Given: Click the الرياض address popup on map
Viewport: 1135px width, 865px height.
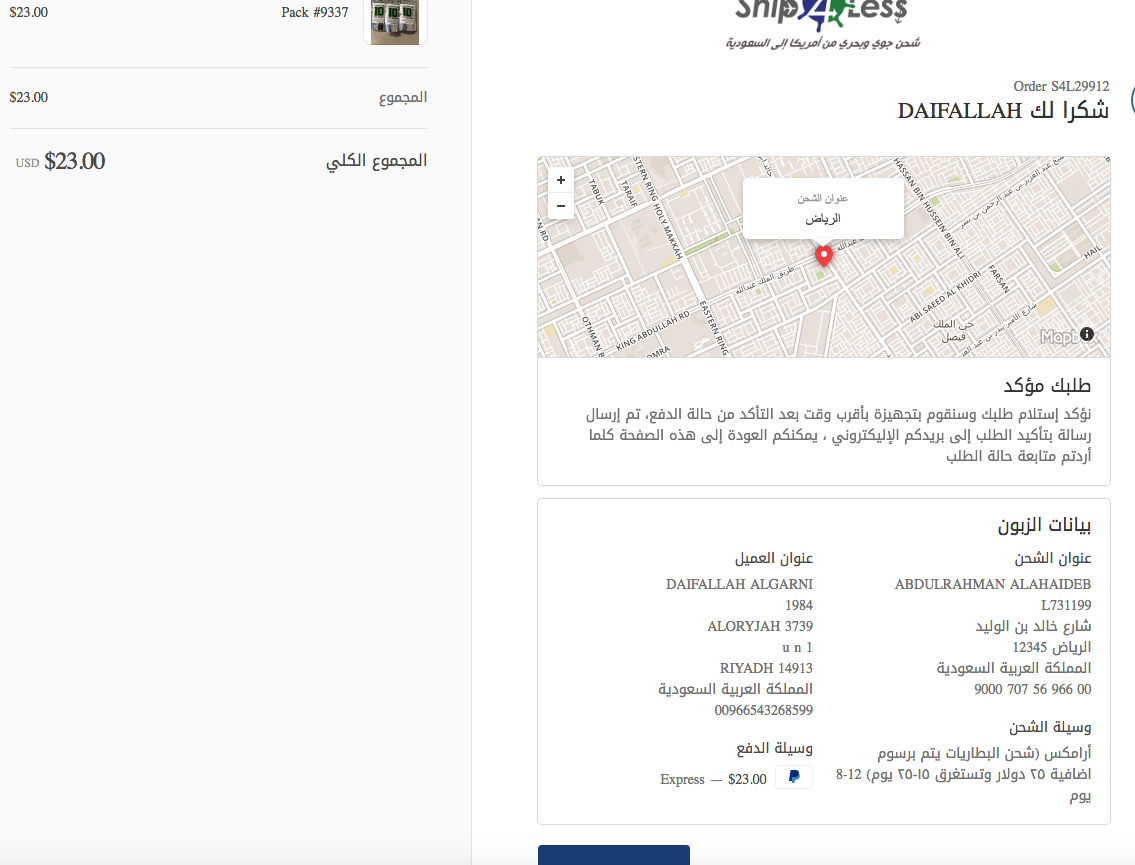Looking at the screenshot, I should (823, 209).
